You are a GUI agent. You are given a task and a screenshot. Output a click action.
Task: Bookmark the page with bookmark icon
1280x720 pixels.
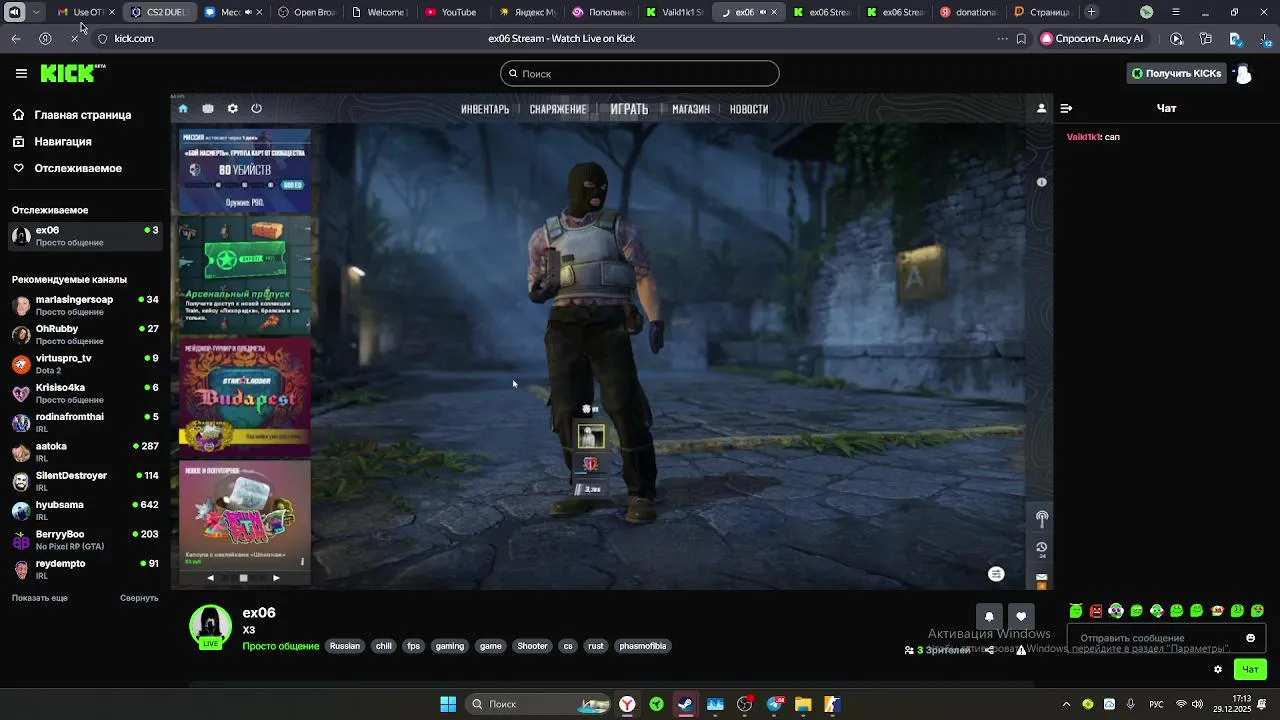click(x=1021, y=38)
